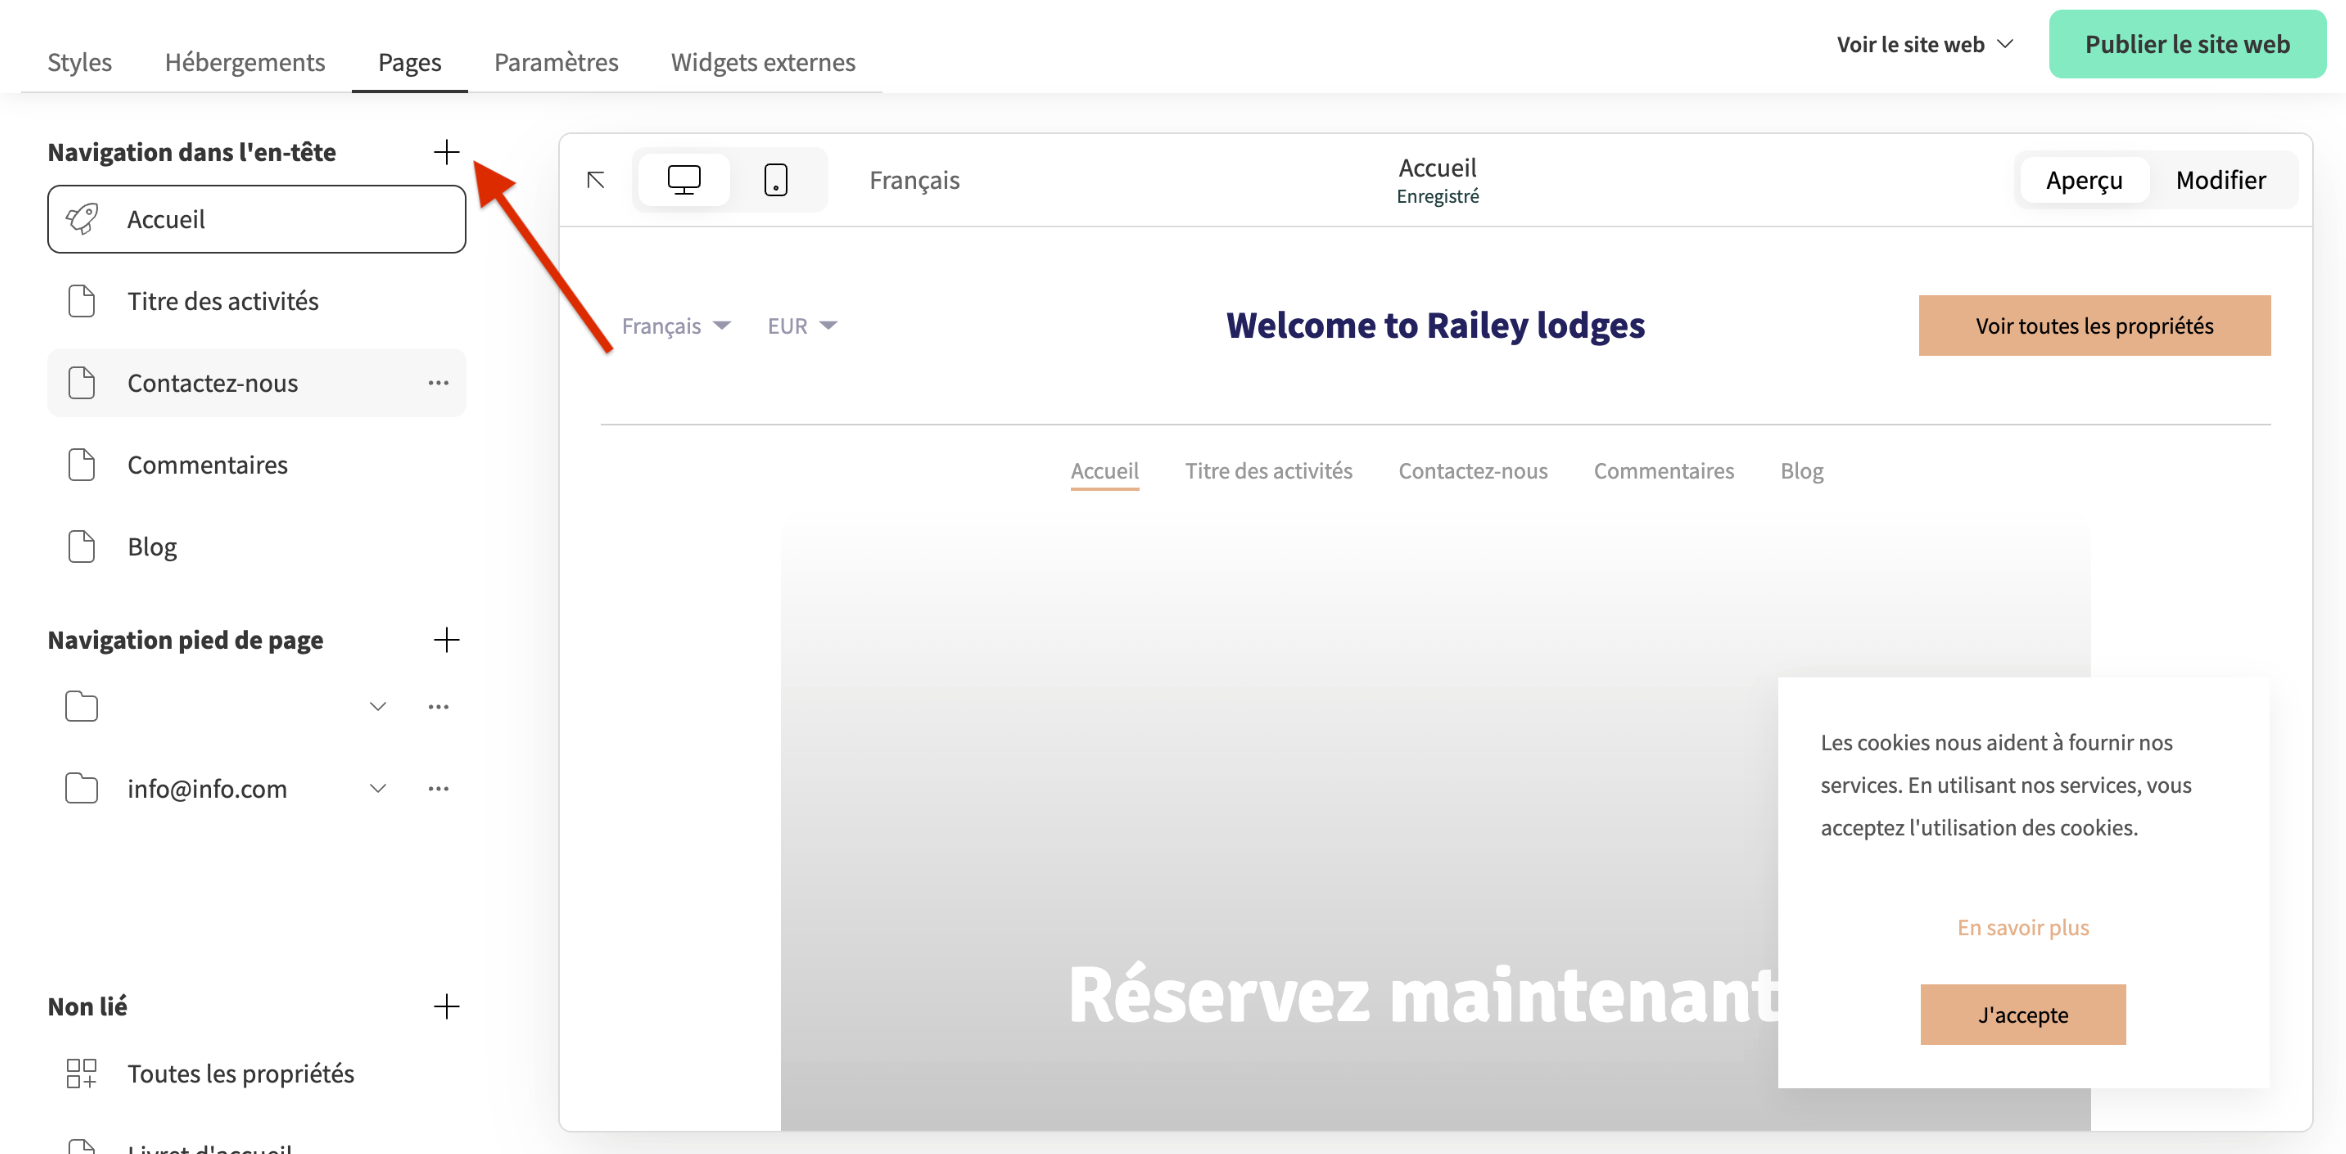Click the plus icon next to Navigation dans l'en-tête
This screenshot has width=2346, height=1154.
(x=447, y=152)
